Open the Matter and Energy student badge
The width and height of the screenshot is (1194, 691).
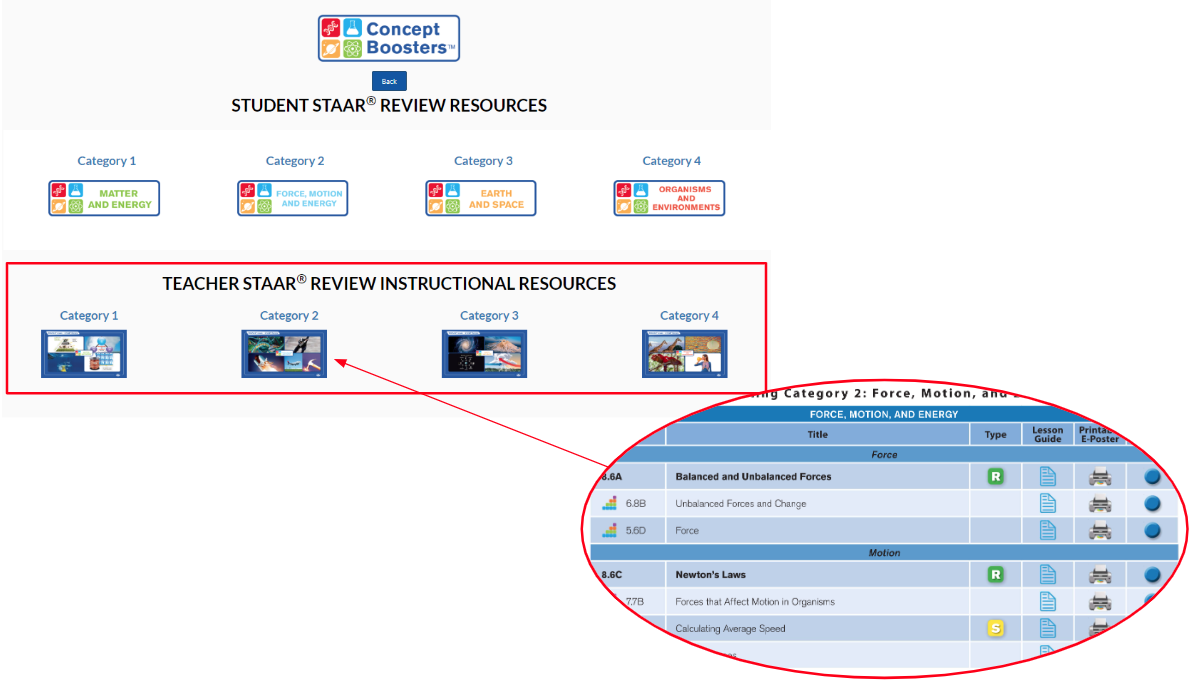click(104, 198)
